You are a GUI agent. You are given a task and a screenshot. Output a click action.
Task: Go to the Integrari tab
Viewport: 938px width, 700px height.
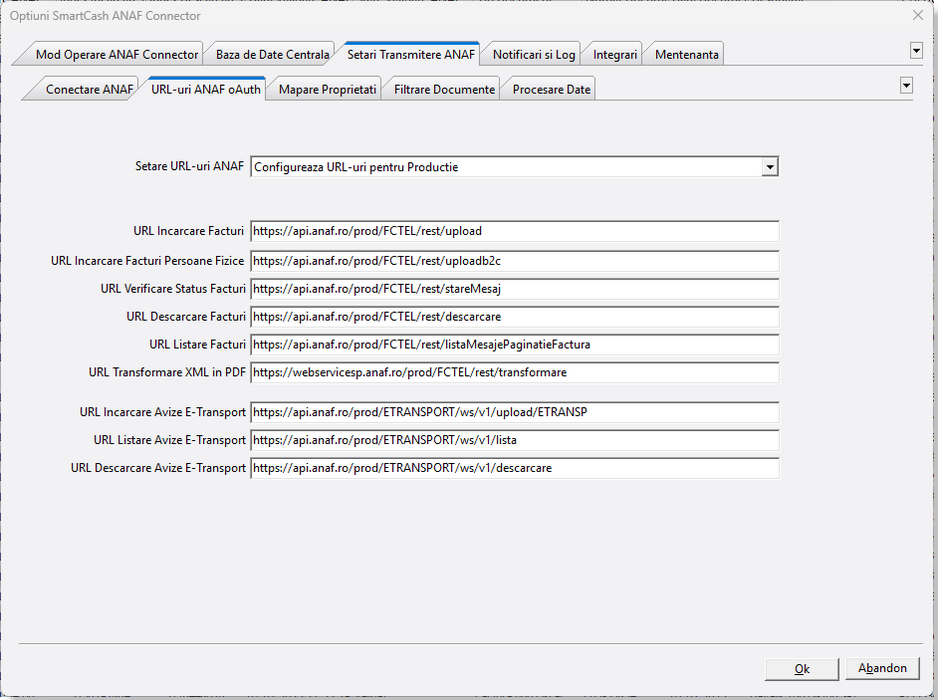(615, 54)
